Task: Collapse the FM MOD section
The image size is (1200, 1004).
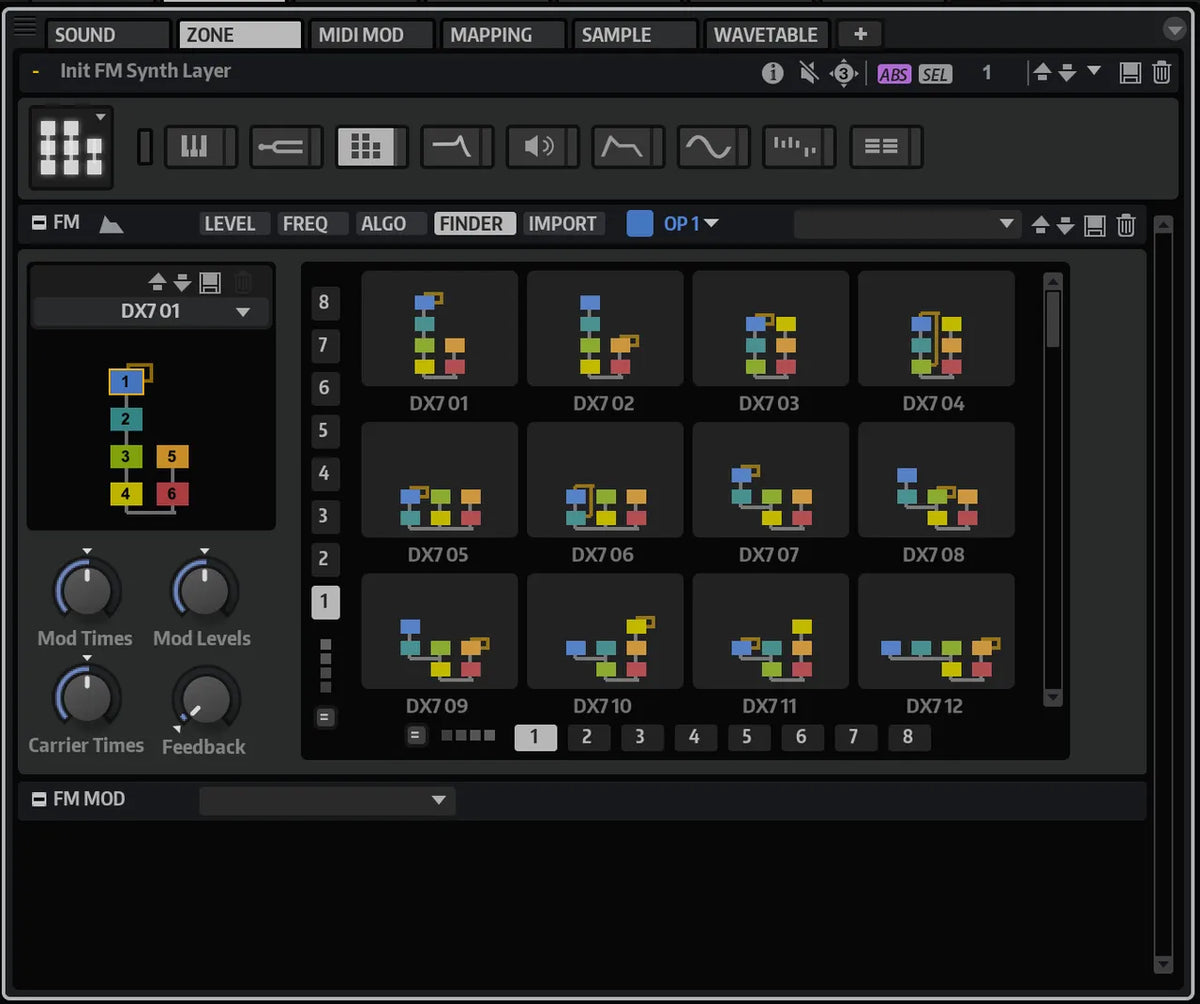Action: [40, 799]
